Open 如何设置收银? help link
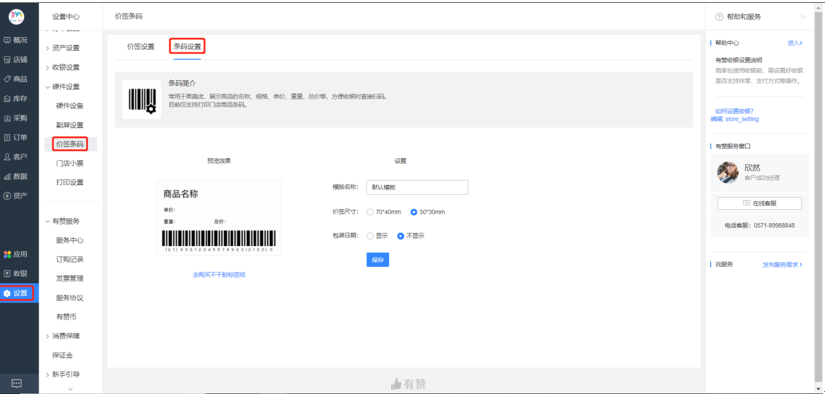This screenshot has height=394, width=825. (735, 111)
